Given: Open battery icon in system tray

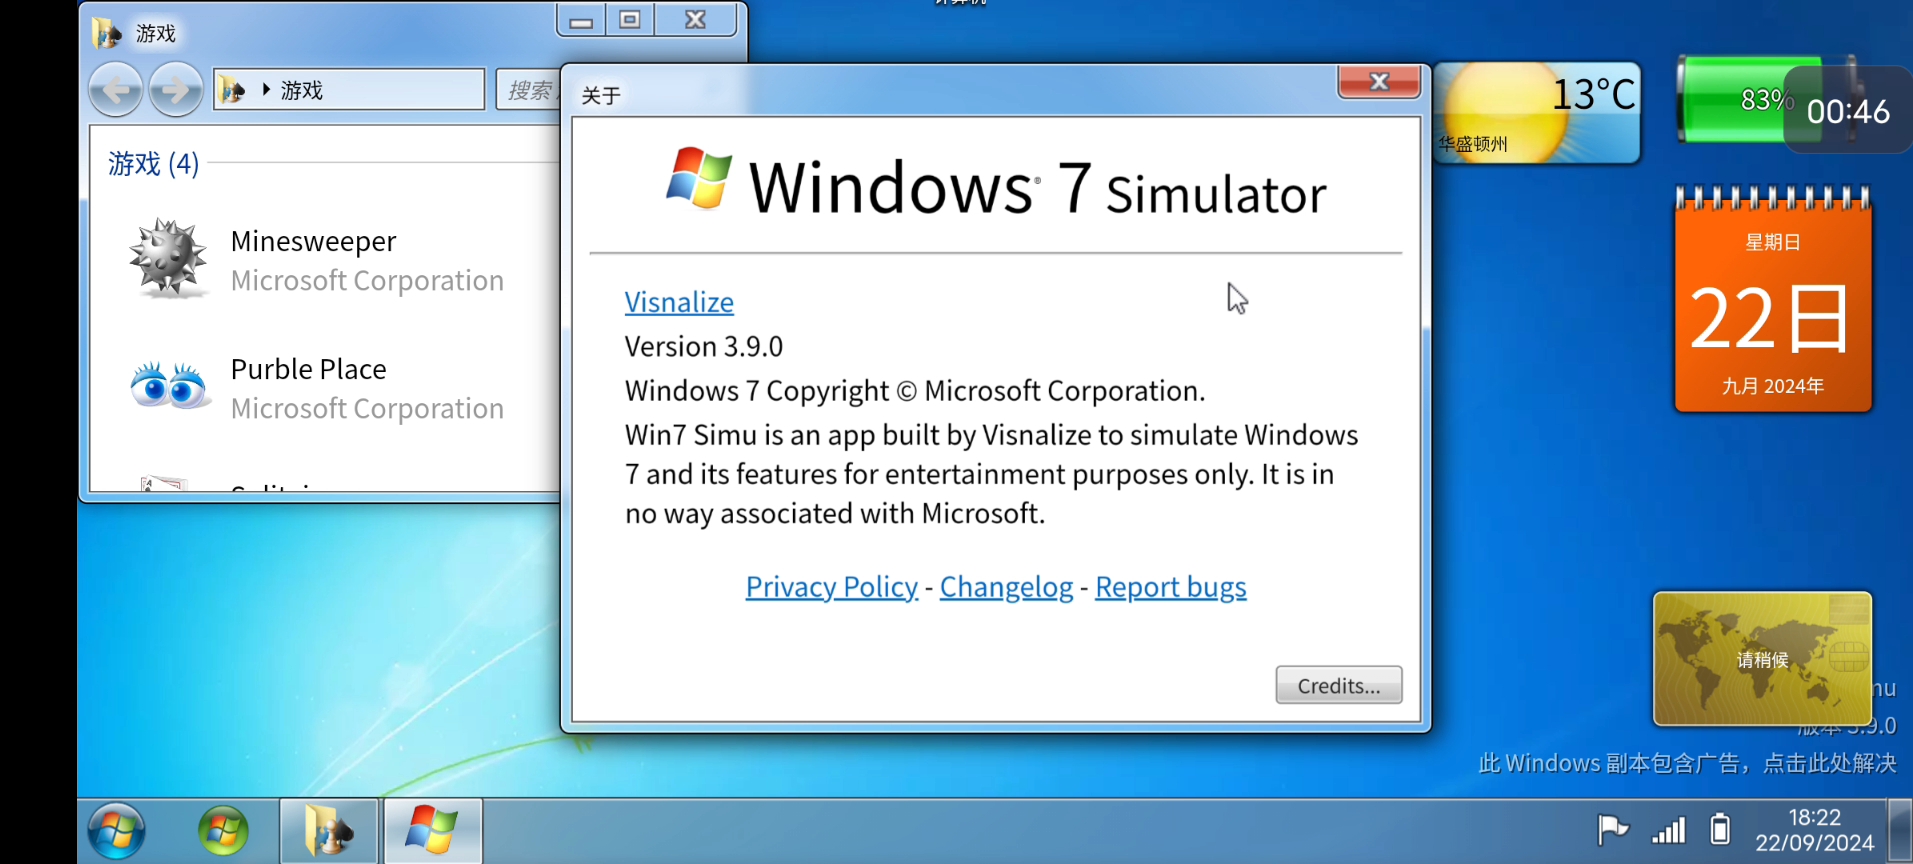Looking at the screenshot, I should coord(1720,829).
